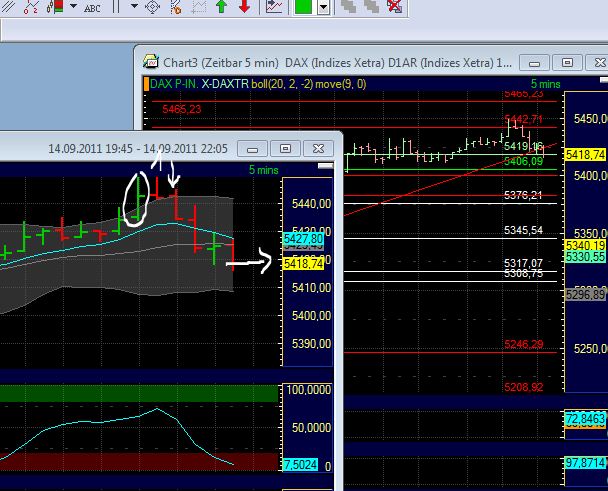
Task: Click the X-DAXTR legend label
Action: 225,84
